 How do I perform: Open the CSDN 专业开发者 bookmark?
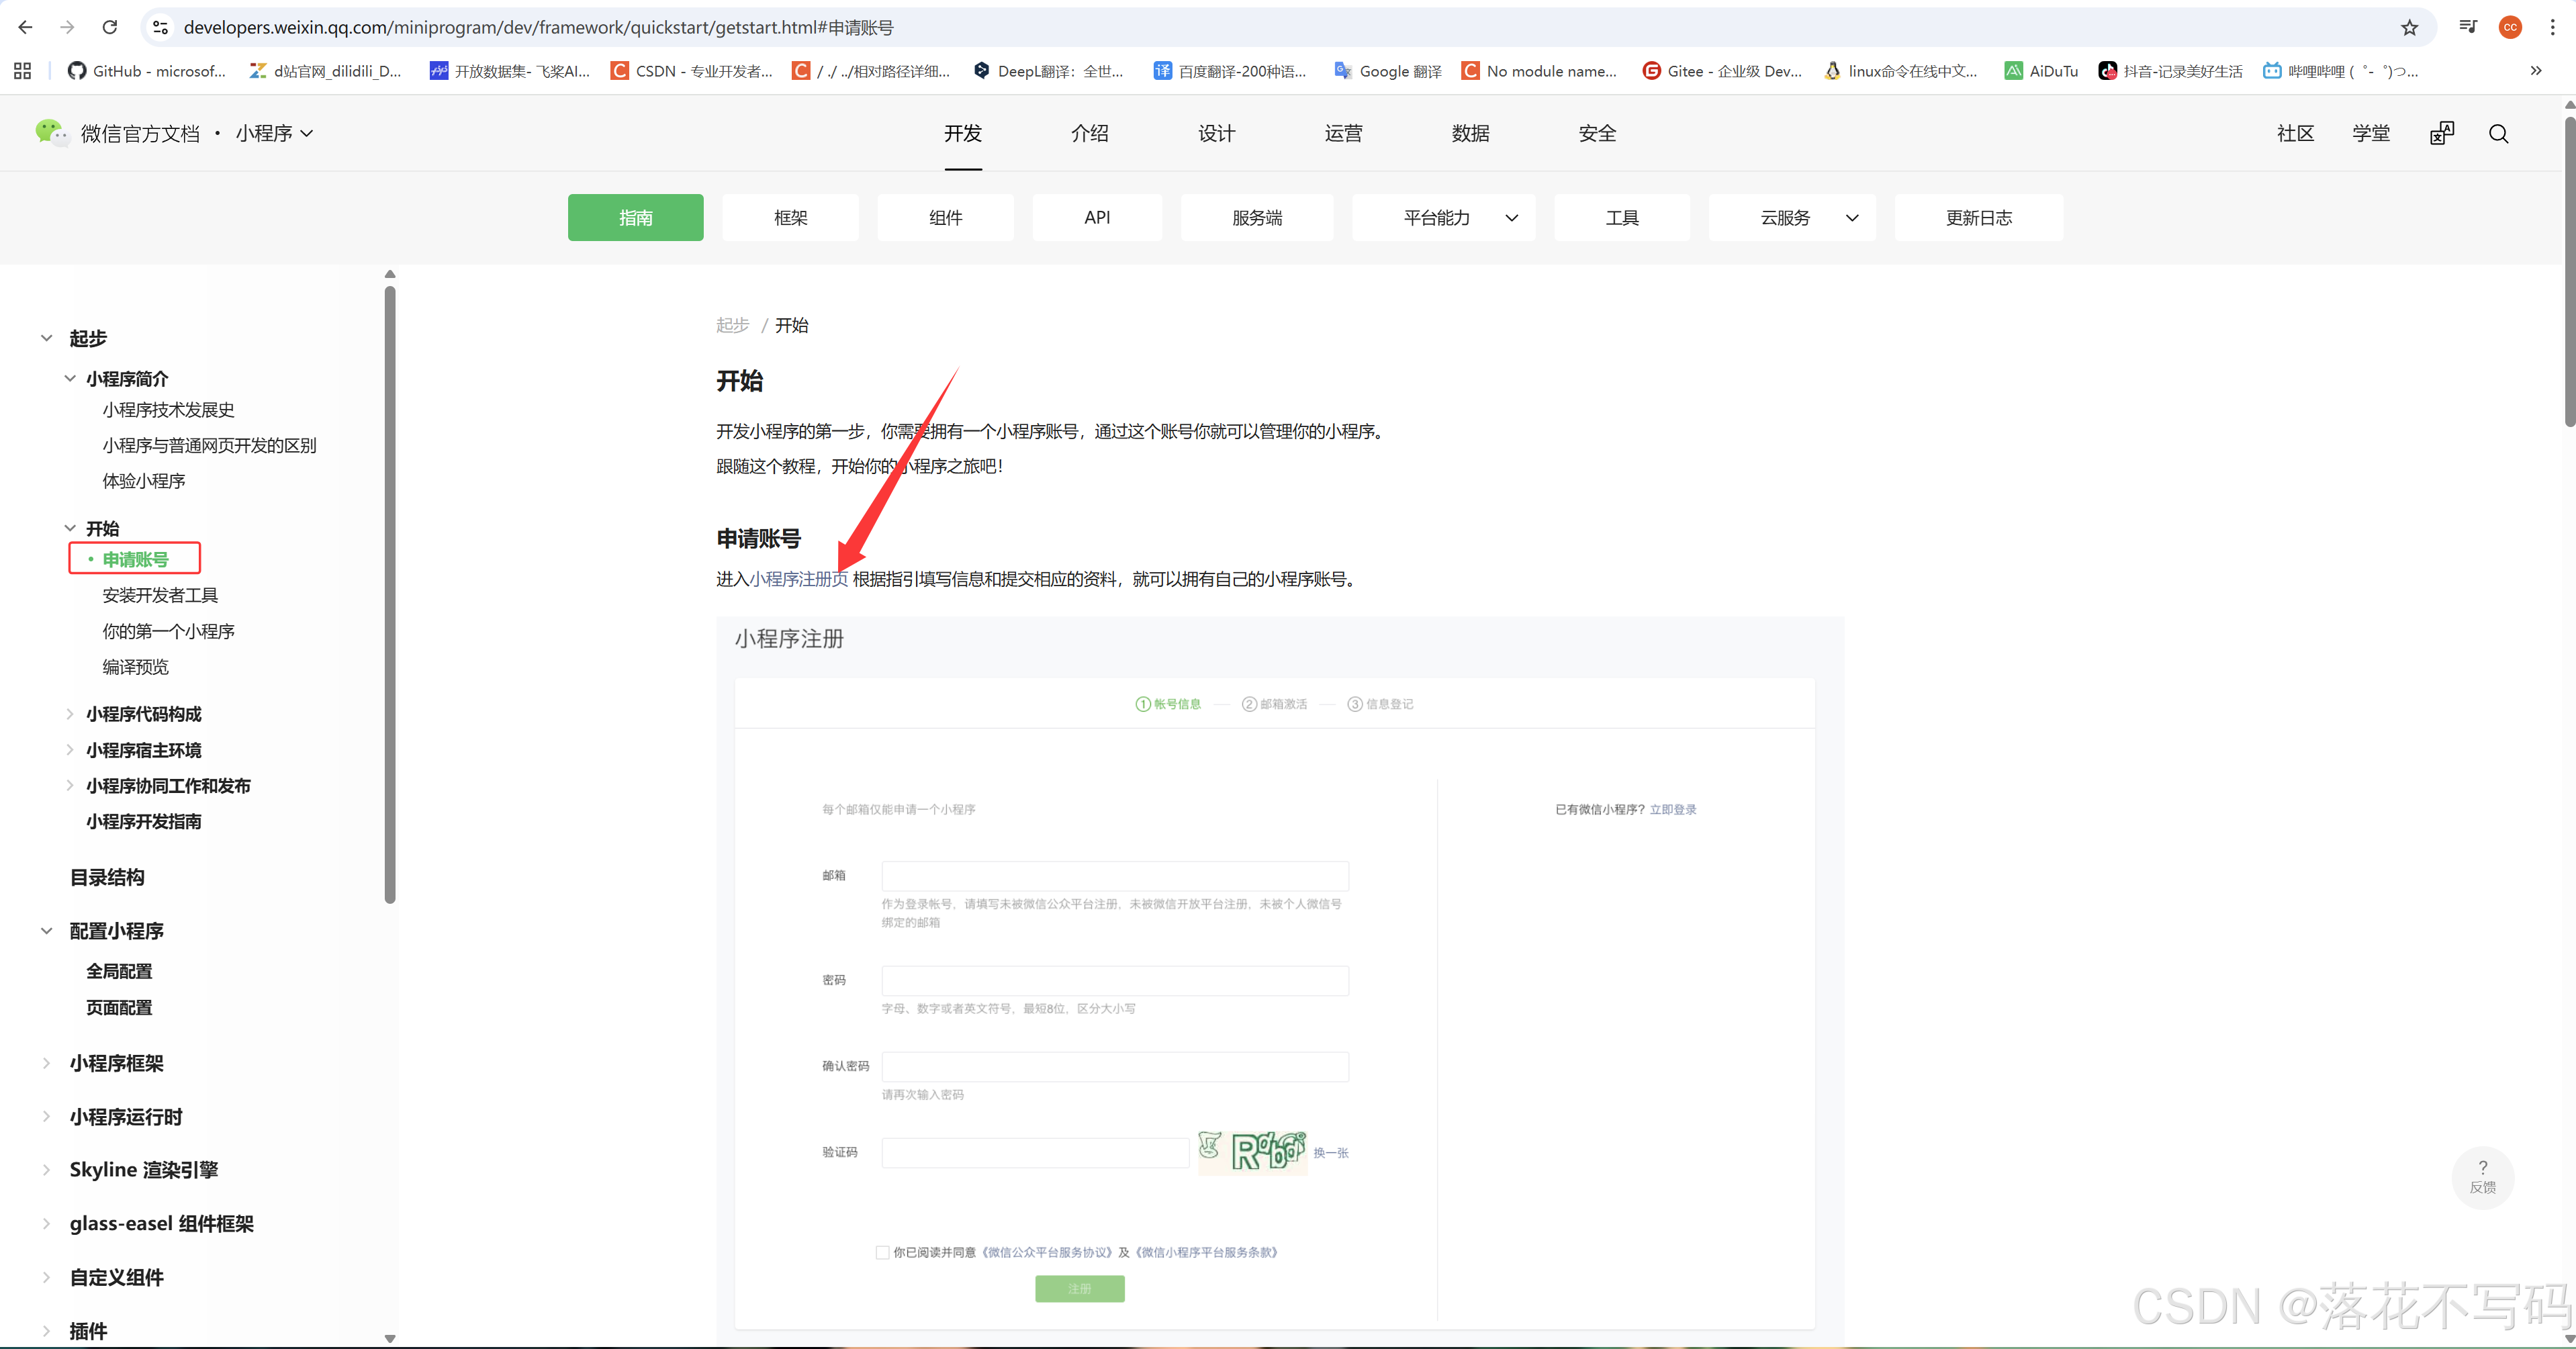(690, 71)
